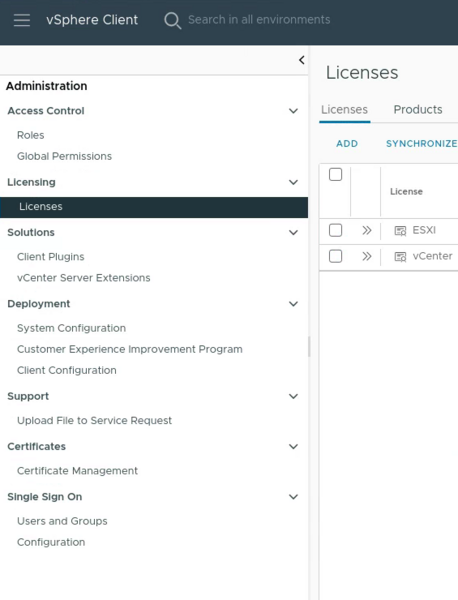Collapse the sidebar with the arrow icon
The width and height of the screenshot is (458, 600).
coord(302,60)
